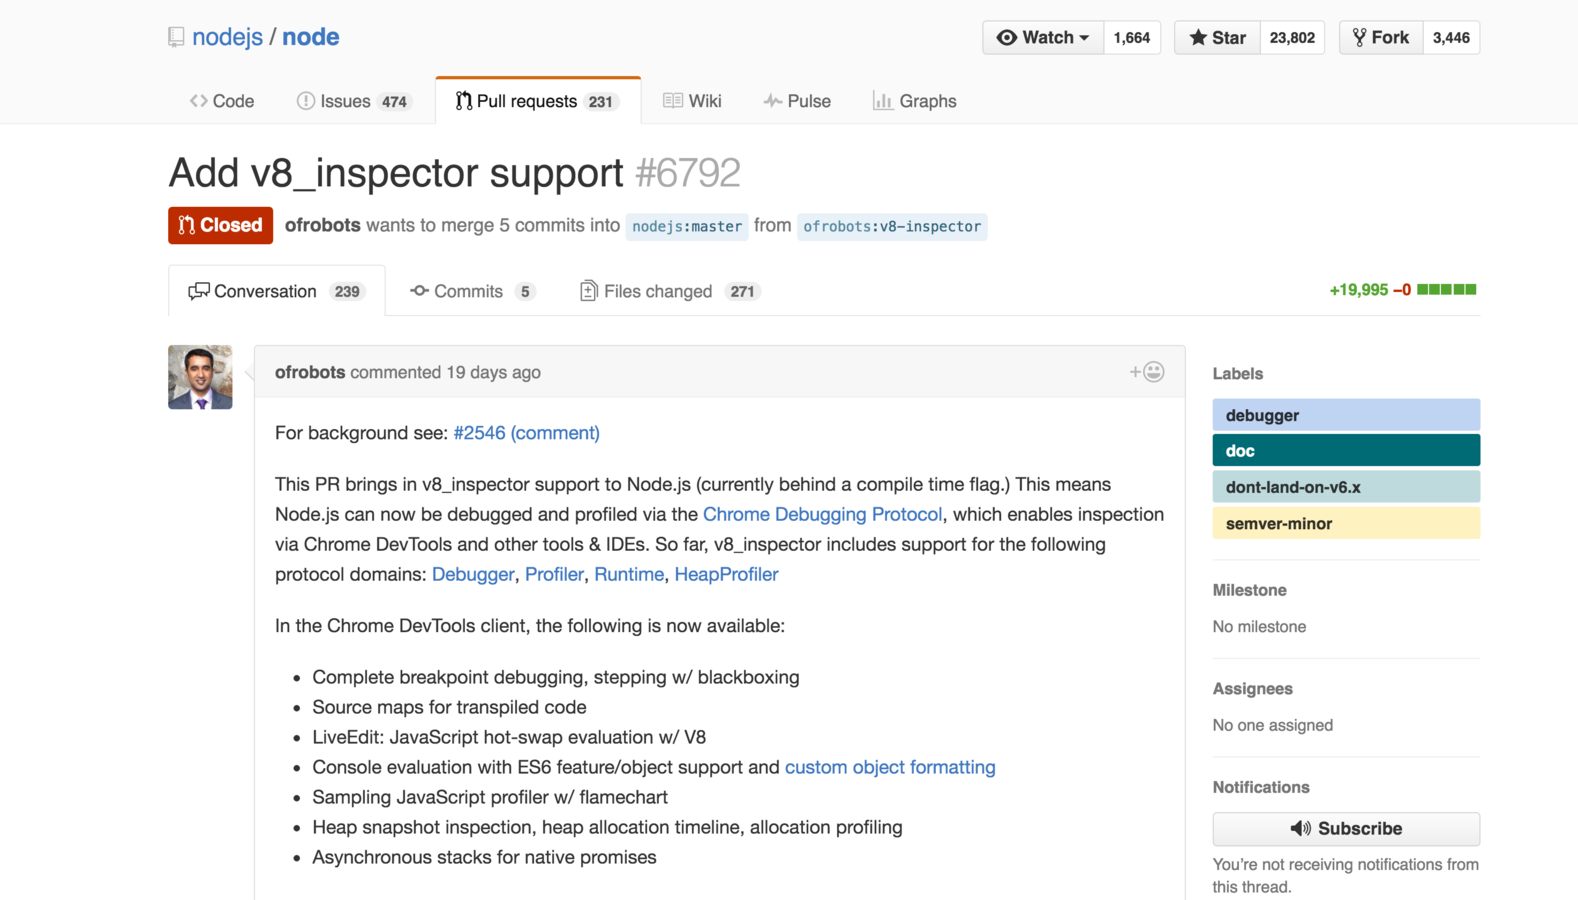The height and width of the screenshot is (900, 1578).
Task: Star the repository
Action: (x=1217, y=38)
